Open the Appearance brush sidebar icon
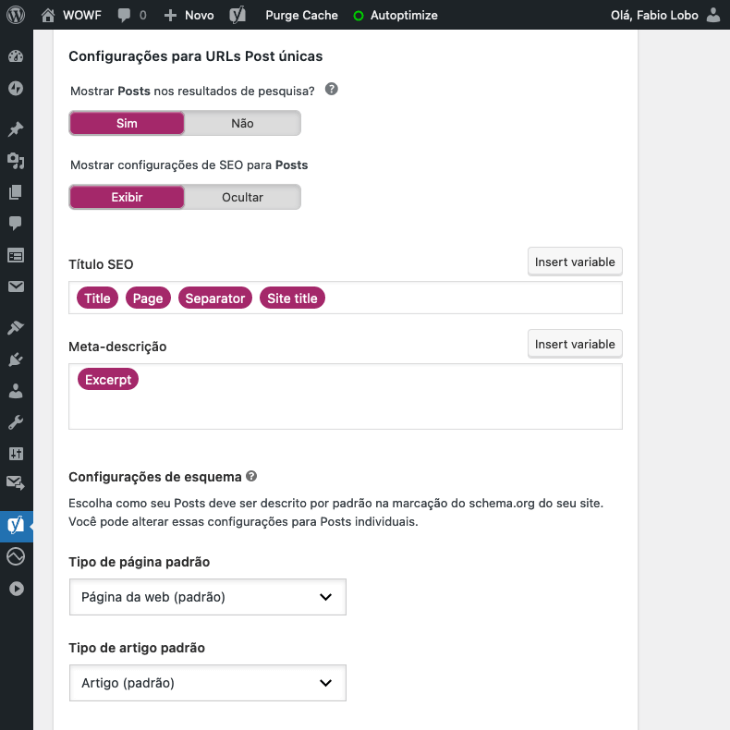 16,328
